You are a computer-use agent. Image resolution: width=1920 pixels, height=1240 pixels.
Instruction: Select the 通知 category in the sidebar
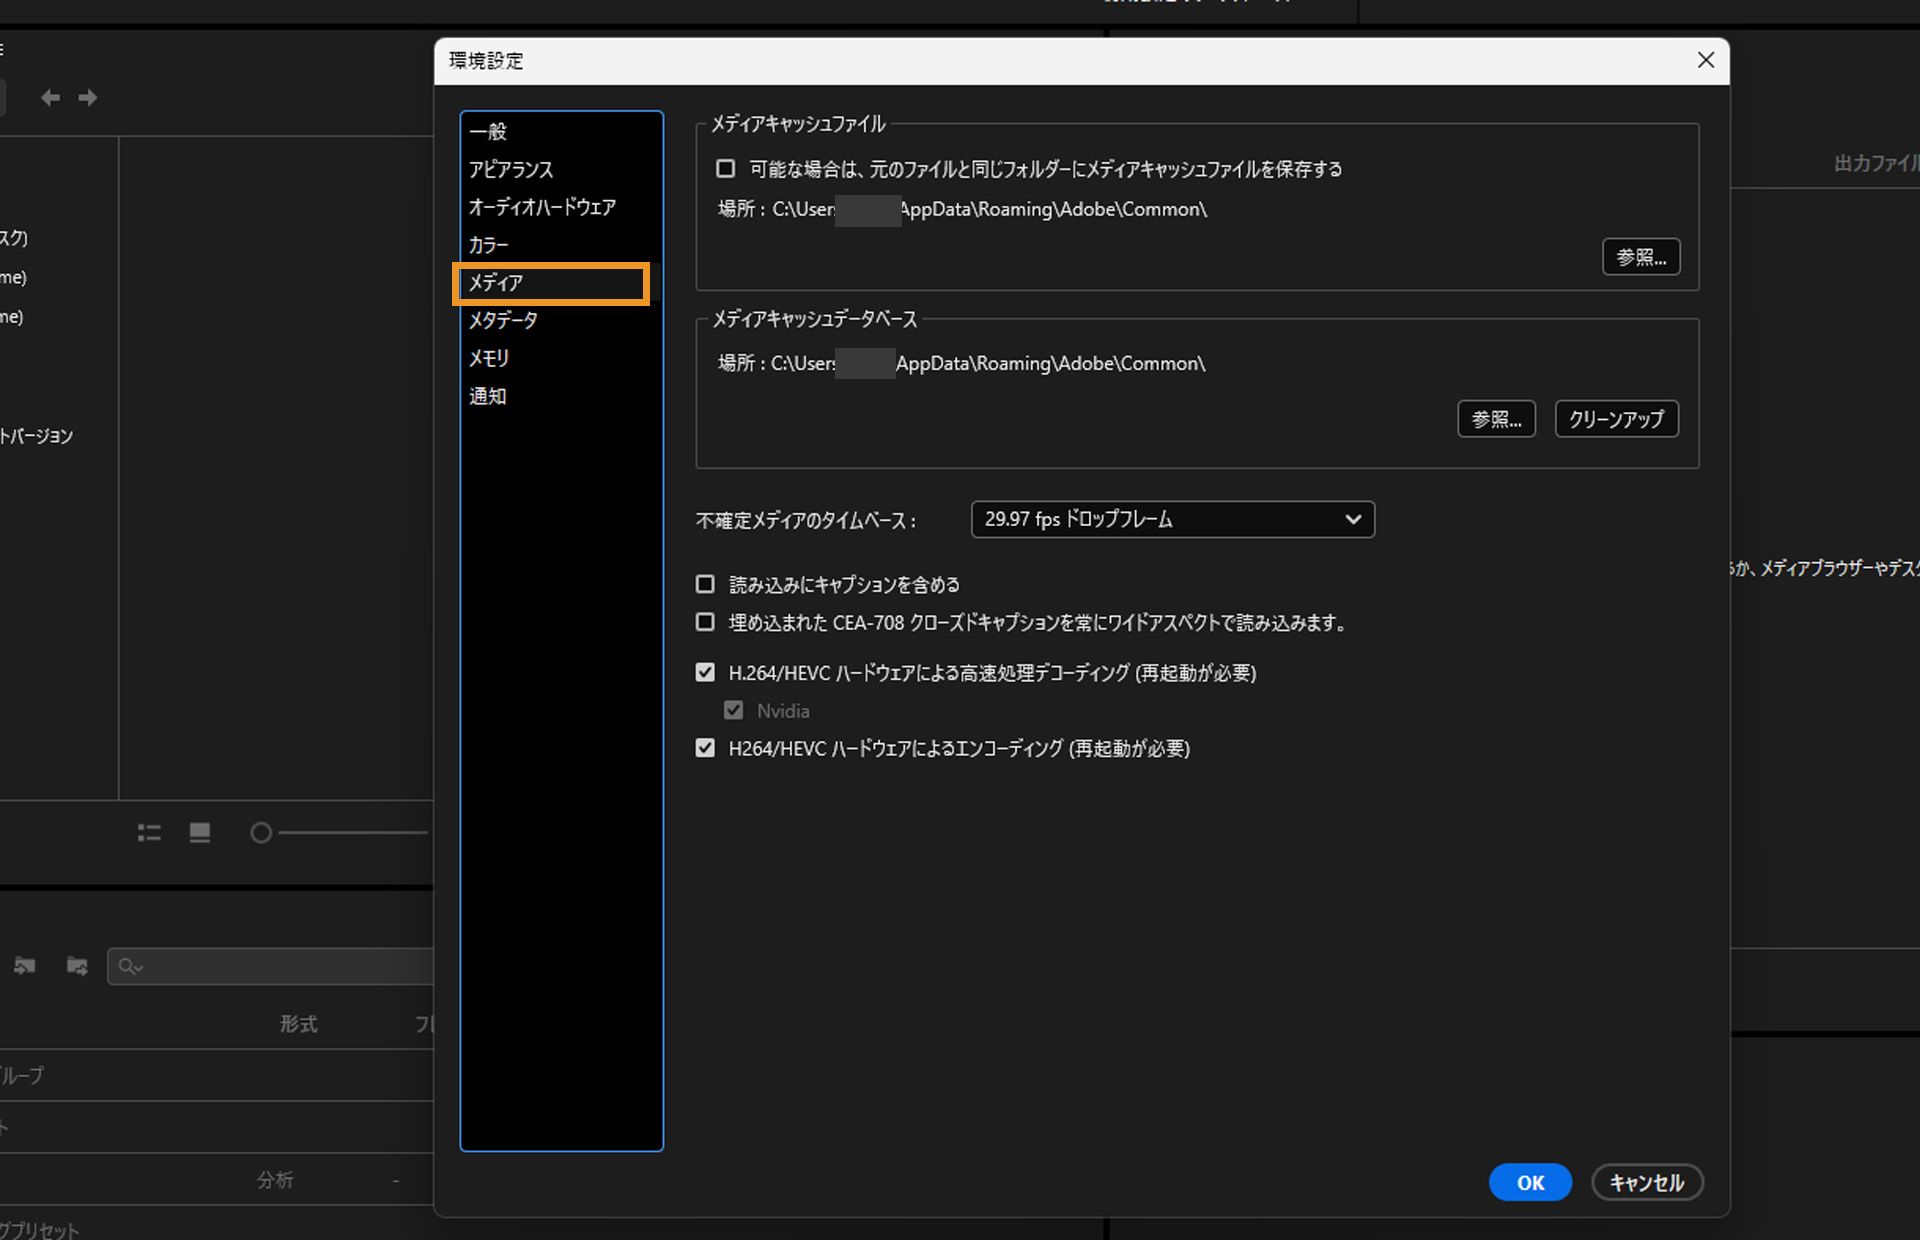click(487, 395)
